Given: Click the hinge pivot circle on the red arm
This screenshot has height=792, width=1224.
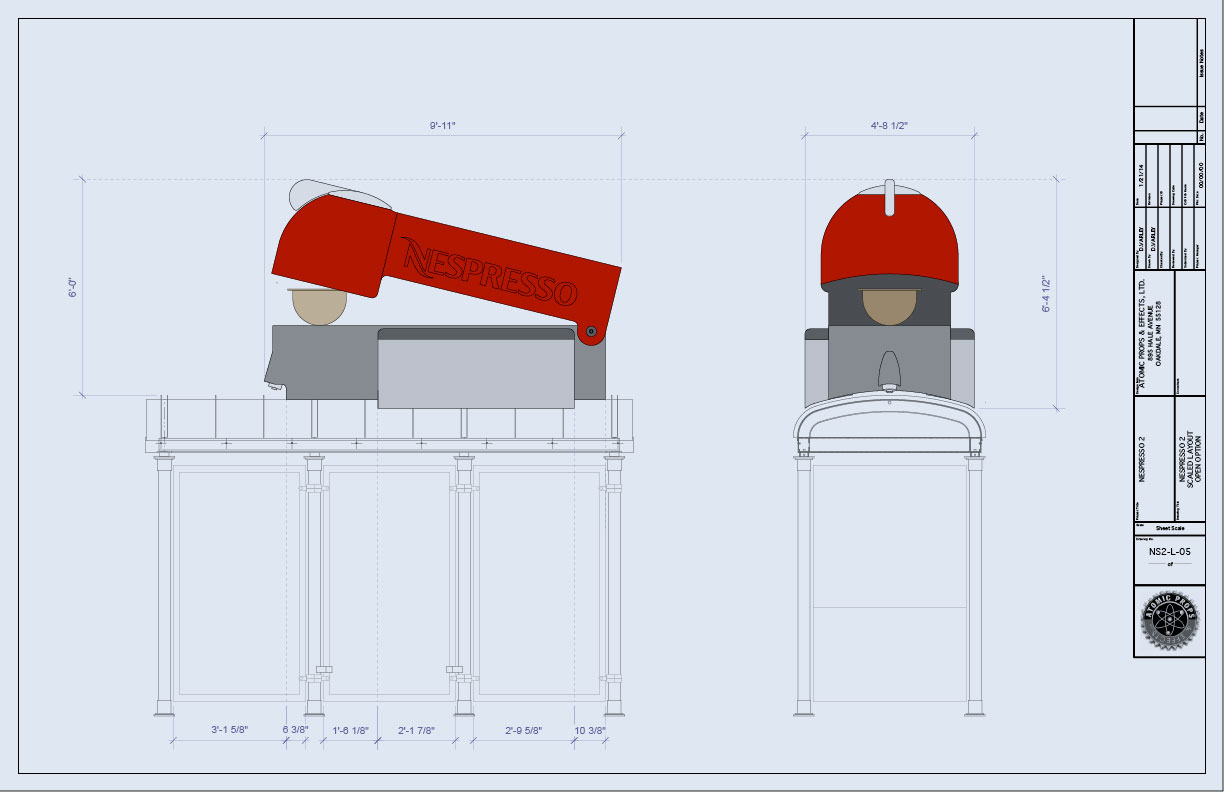Looking at the screenshot, I should tap(591, 330).
